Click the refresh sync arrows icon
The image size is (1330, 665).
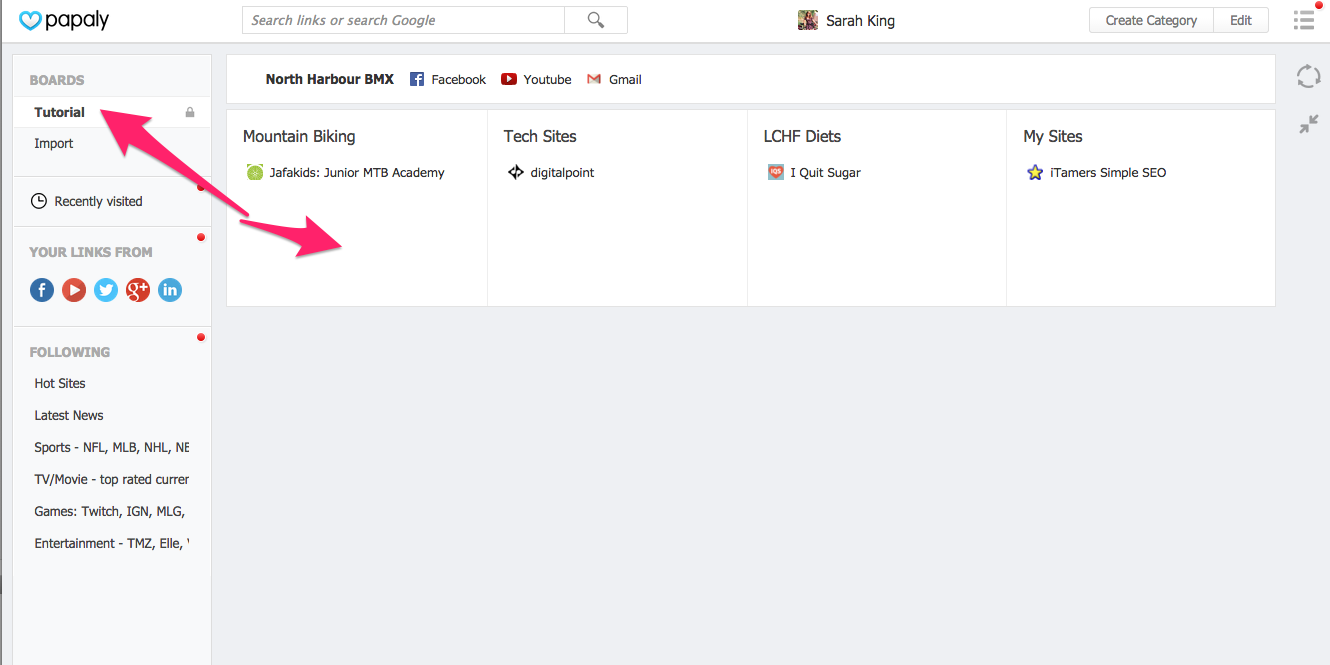tap(1308, 77)
